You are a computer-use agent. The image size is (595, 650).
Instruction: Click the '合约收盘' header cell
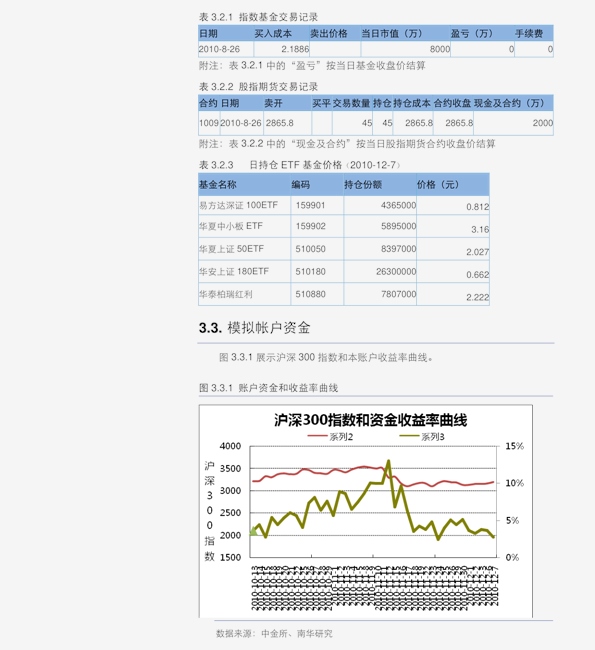point(452,103)
